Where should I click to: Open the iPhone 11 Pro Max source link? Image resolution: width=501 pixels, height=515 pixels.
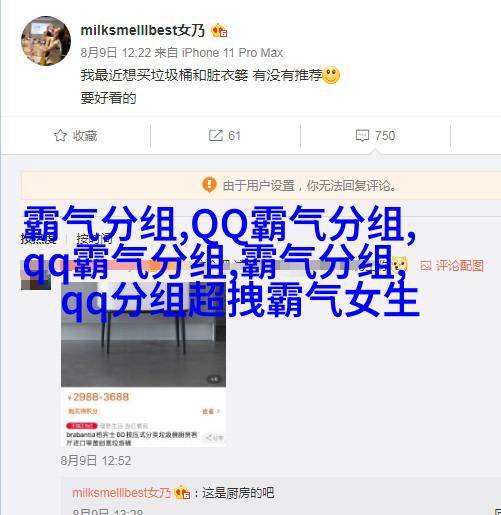pyautogui.click(x=232, y=53)
